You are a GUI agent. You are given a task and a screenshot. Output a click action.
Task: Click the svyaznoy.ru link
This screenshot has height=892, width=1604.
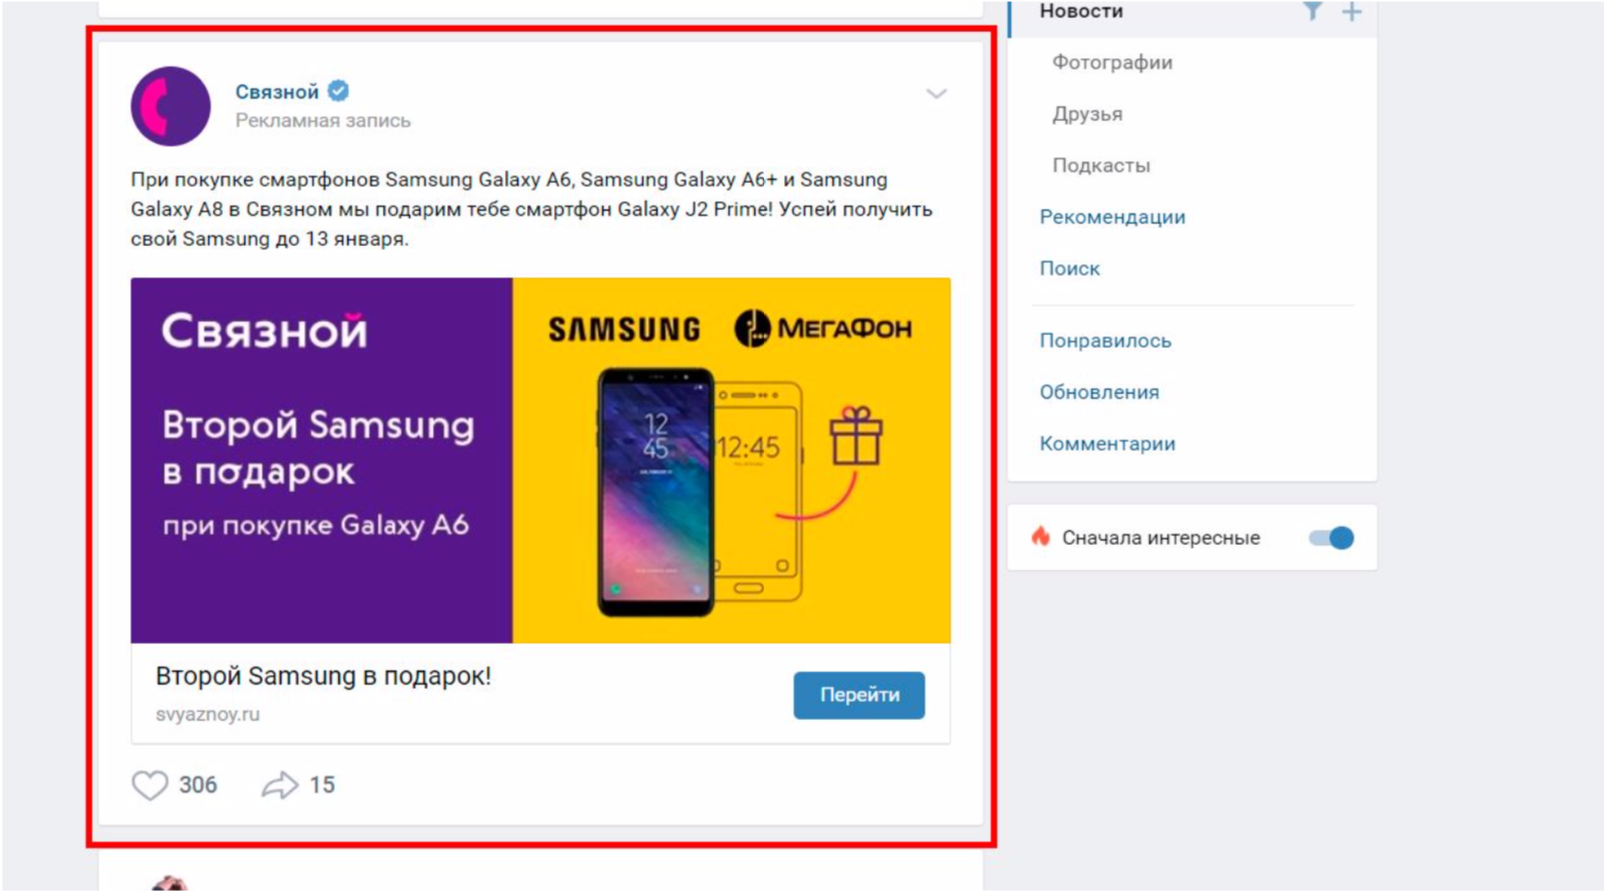(x=208, y=714)
